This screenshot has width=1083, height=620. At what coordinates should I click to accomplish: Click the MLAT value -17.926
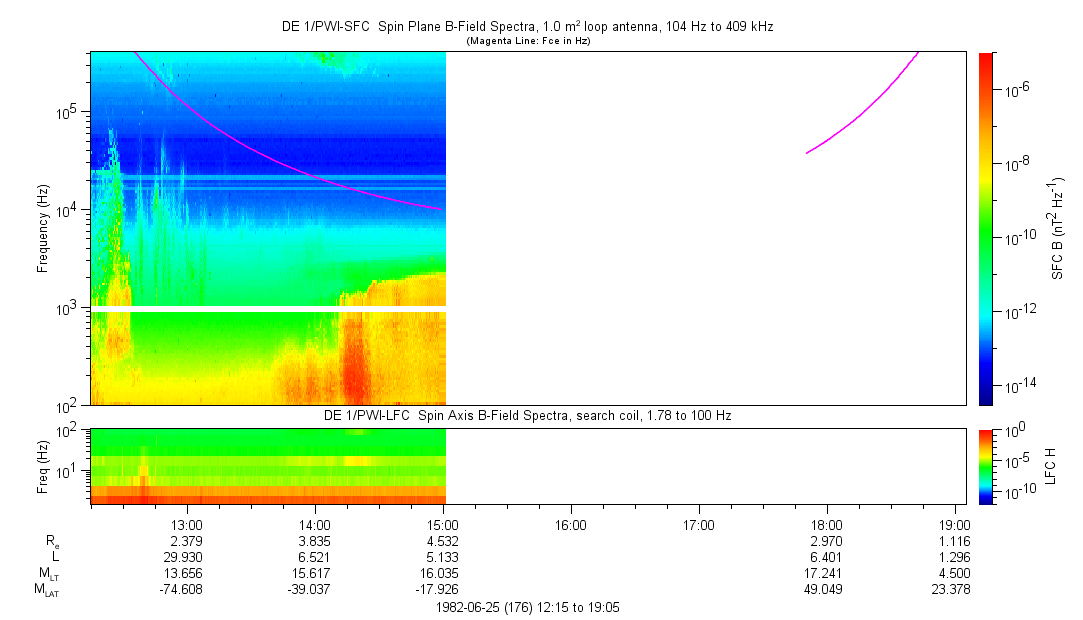437,590
